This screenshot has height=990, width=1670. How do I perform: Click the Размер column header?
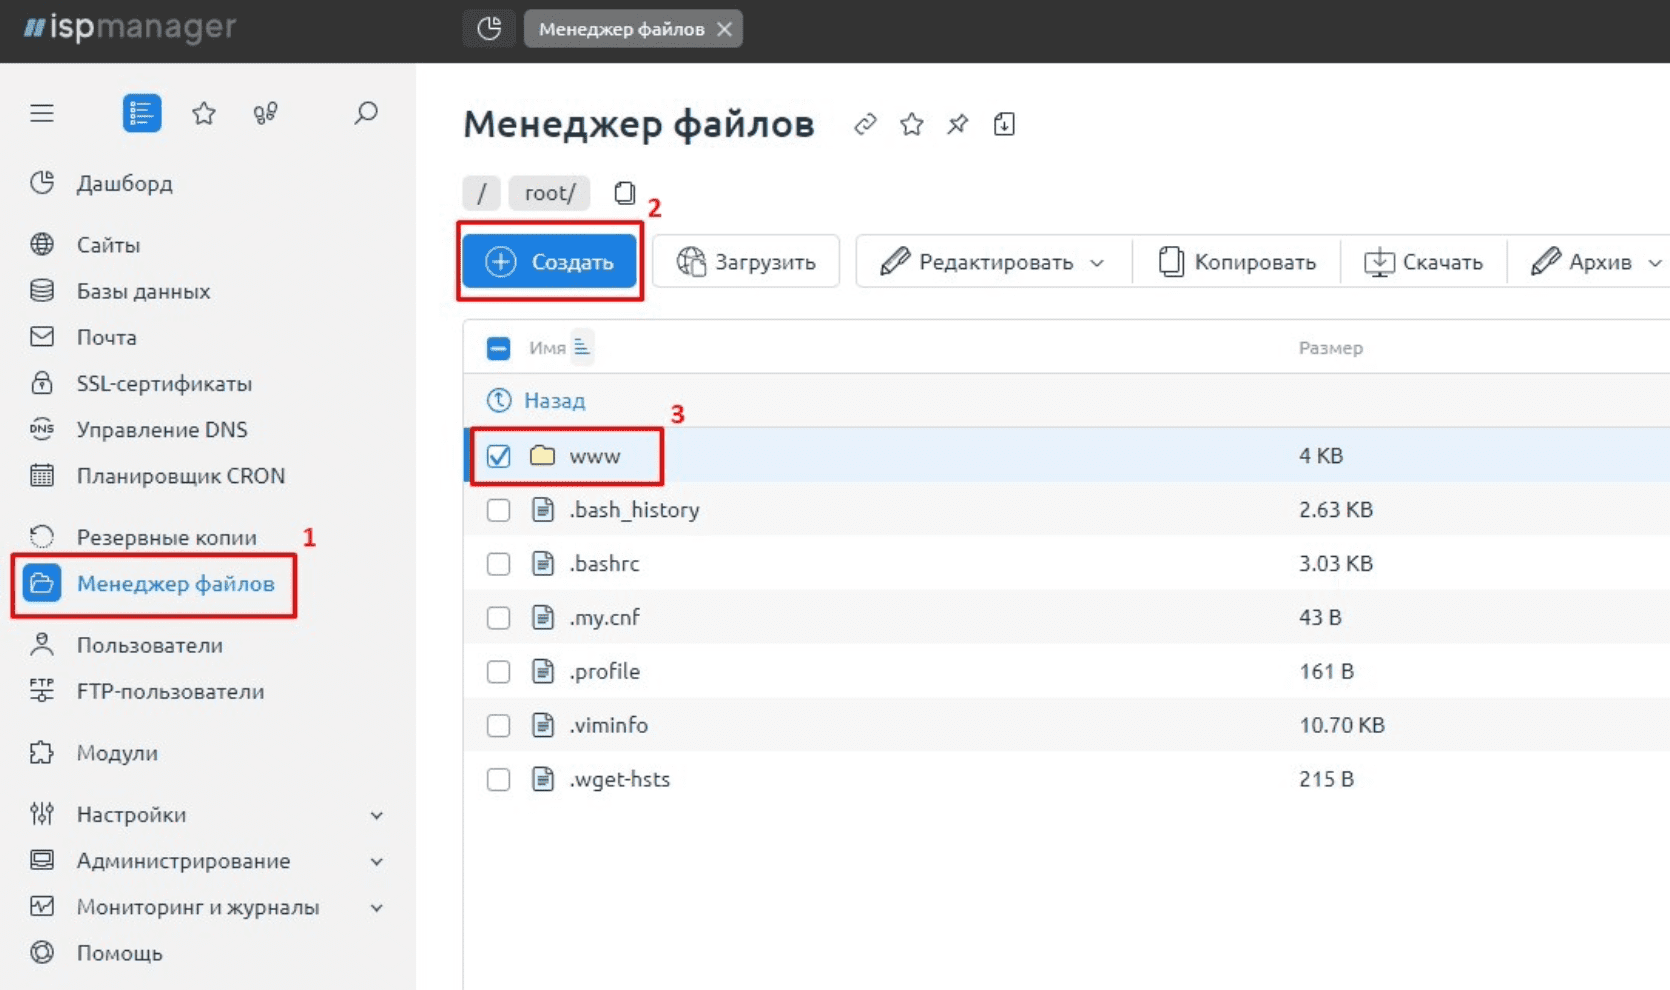[x=1330, y=348]
